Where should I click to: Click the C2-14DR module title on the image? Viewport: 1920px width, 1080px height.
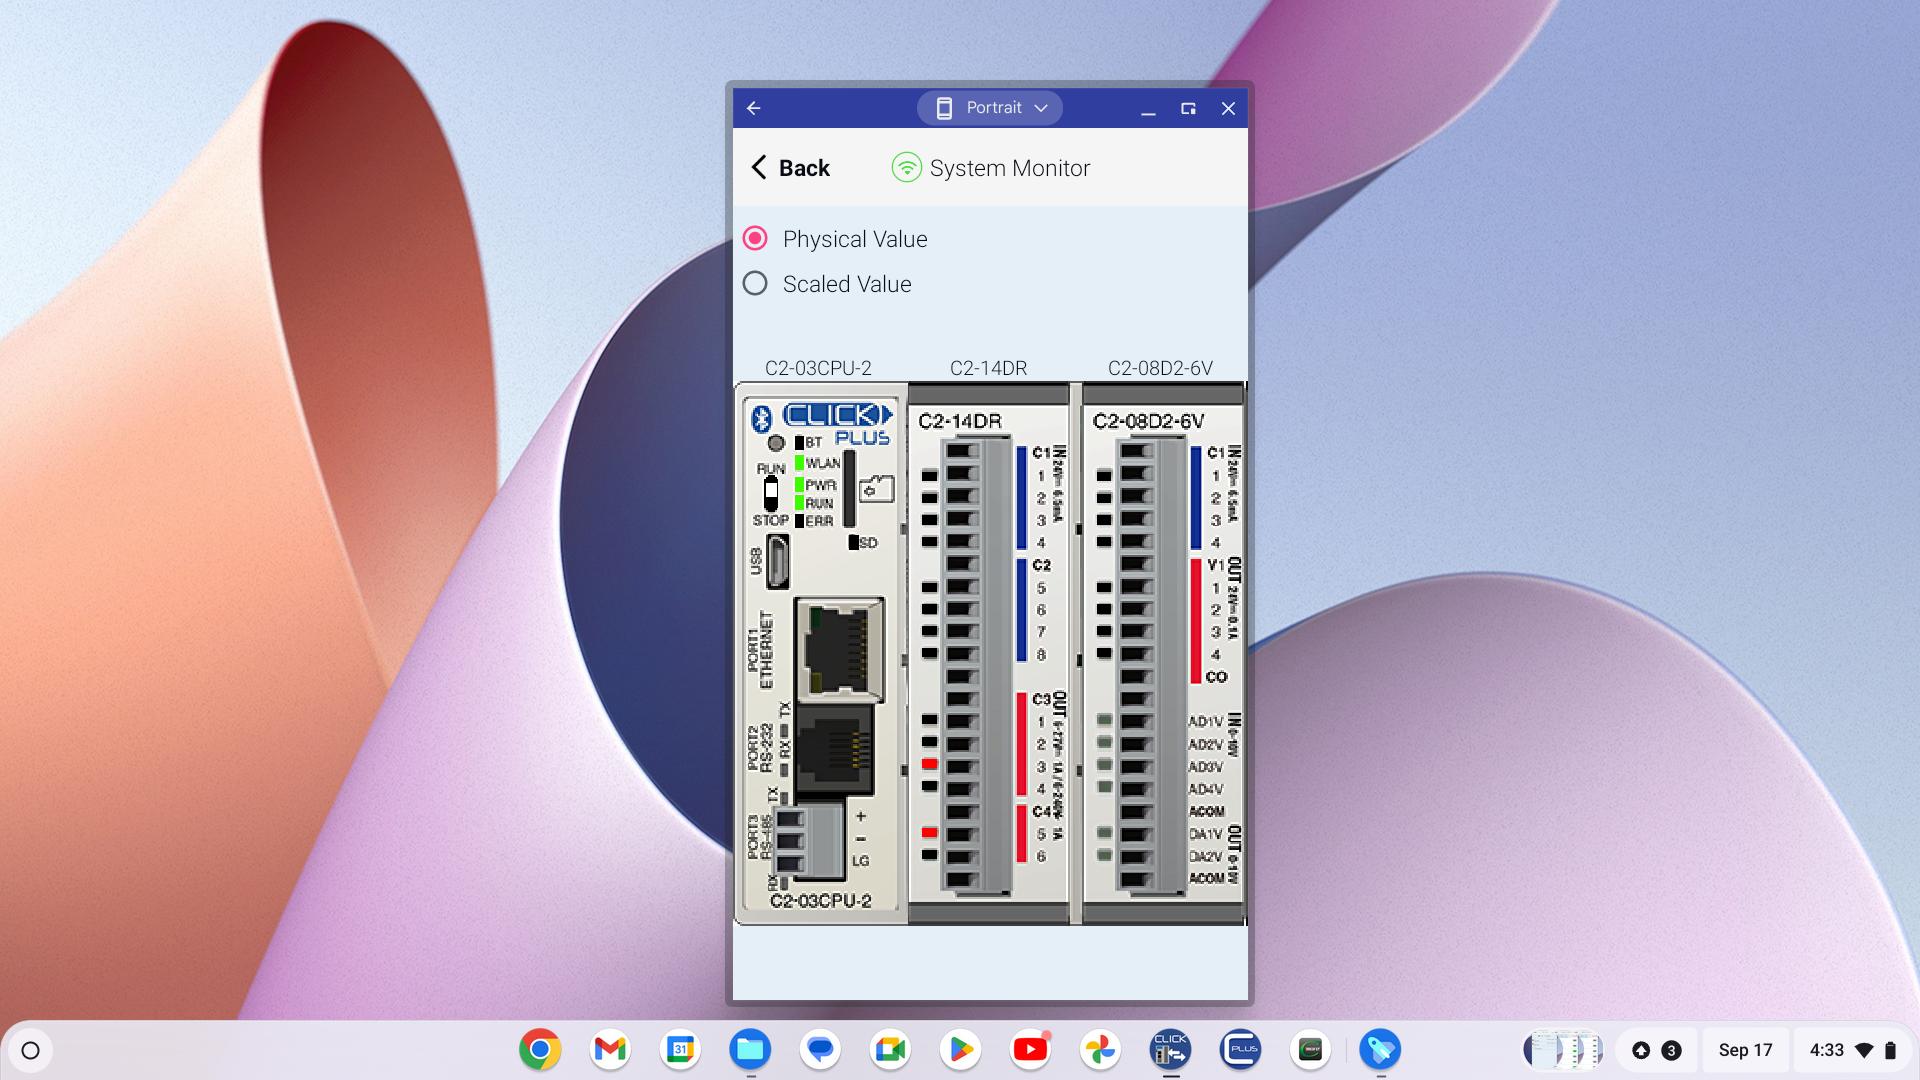click(x=960, y=421)
